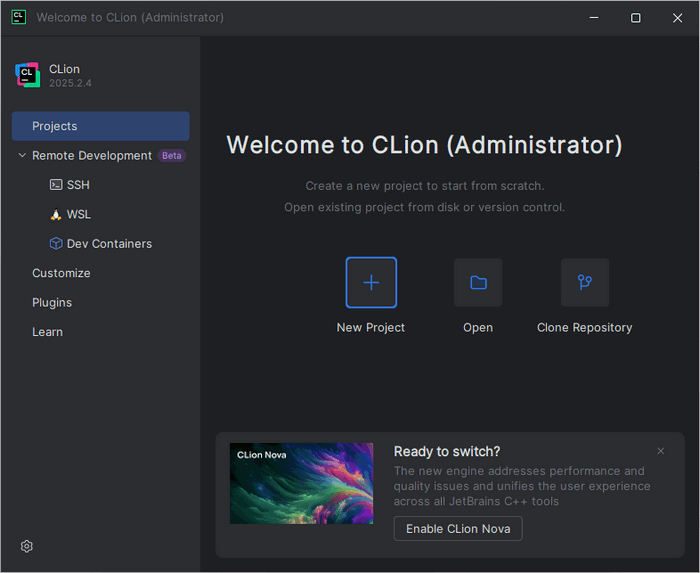Click the CLion title bar app icon

pyautogui.click(x=19, y=17)
